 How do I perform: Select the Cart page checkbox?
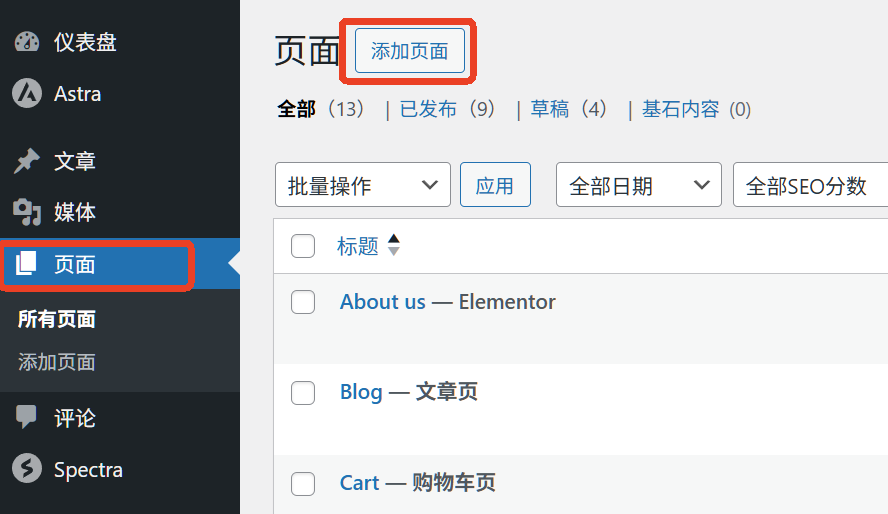[303, 484]
